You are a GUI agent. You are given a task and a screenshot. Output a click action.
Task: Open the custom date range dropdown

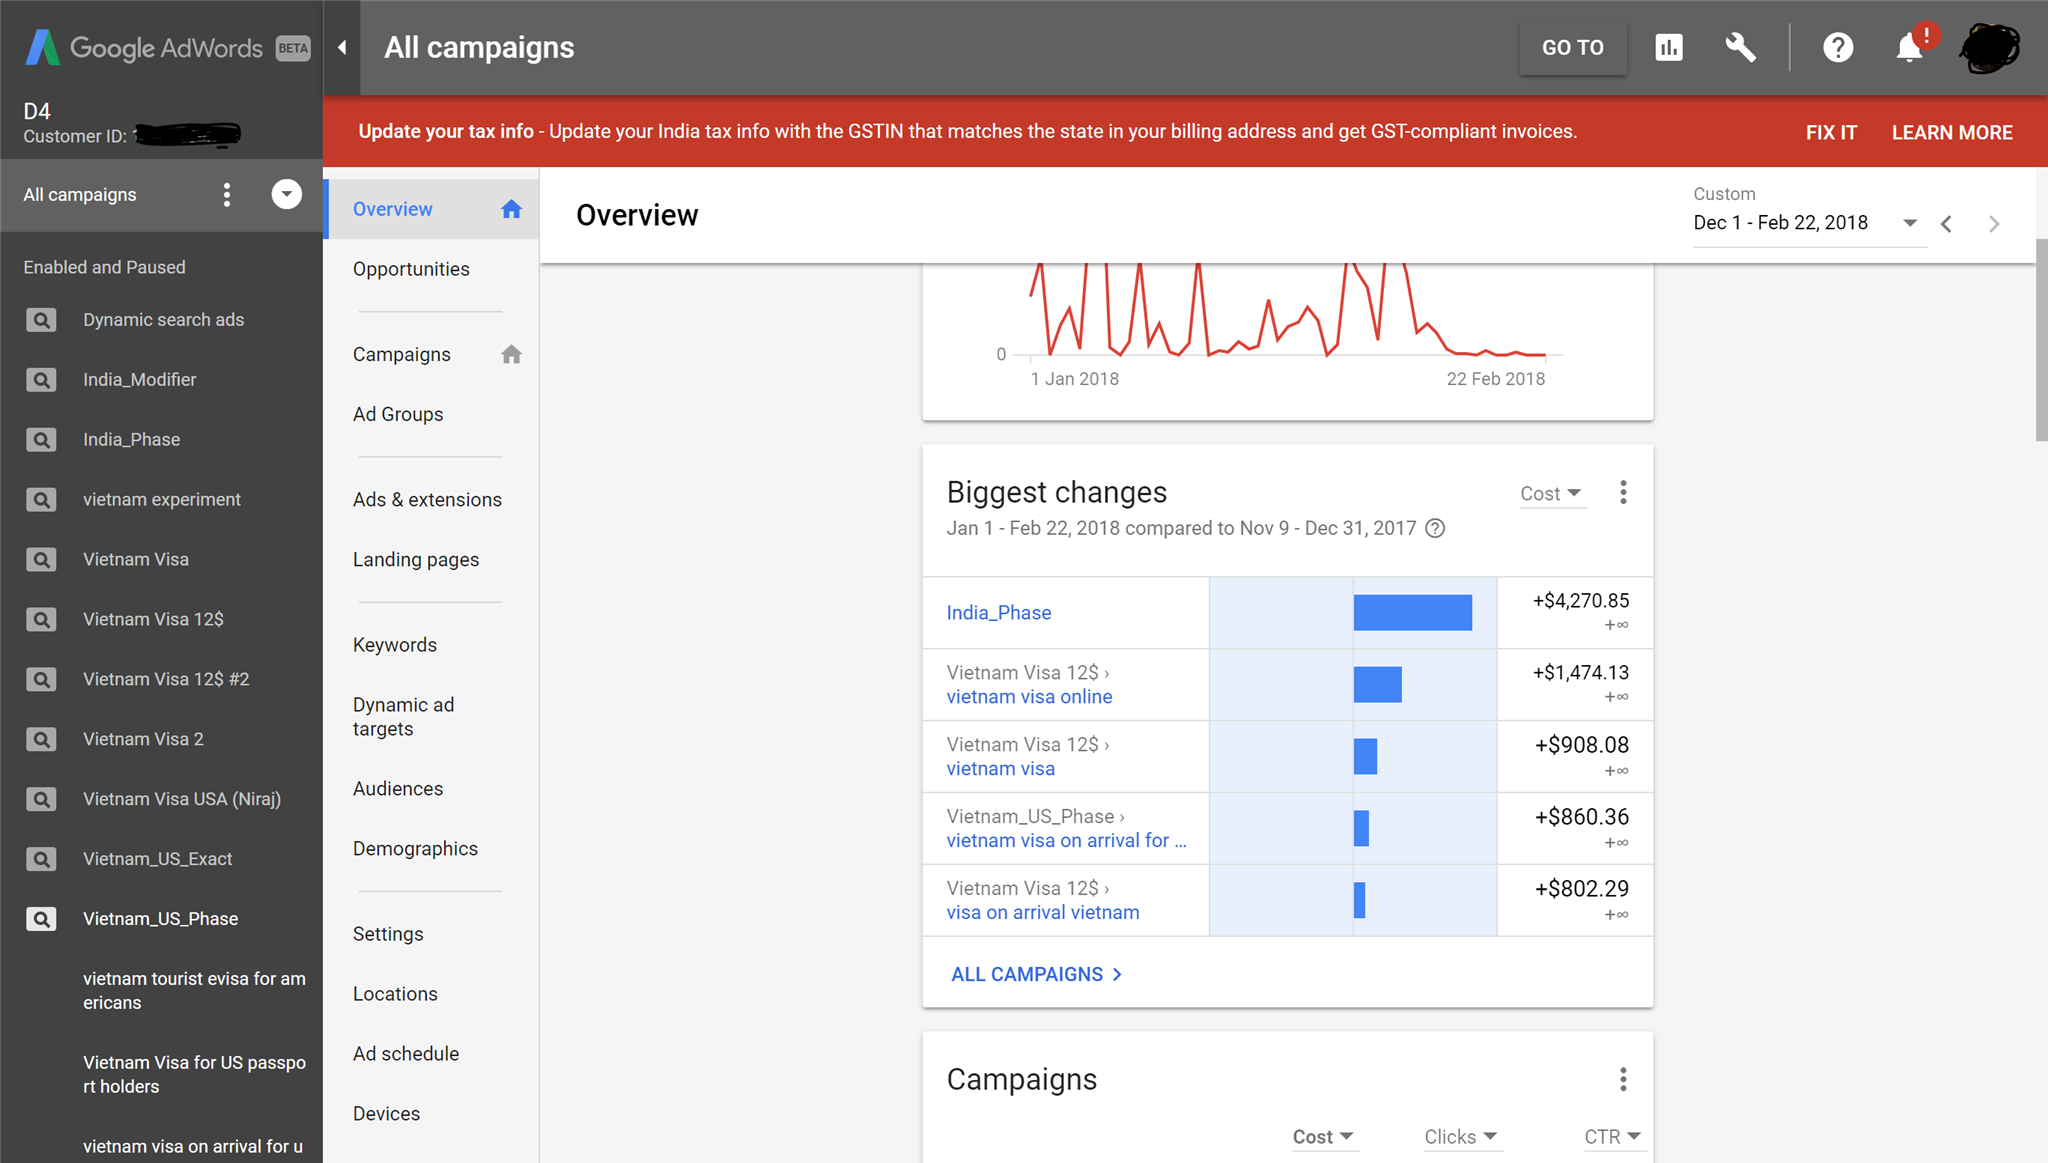[1909, 223]
